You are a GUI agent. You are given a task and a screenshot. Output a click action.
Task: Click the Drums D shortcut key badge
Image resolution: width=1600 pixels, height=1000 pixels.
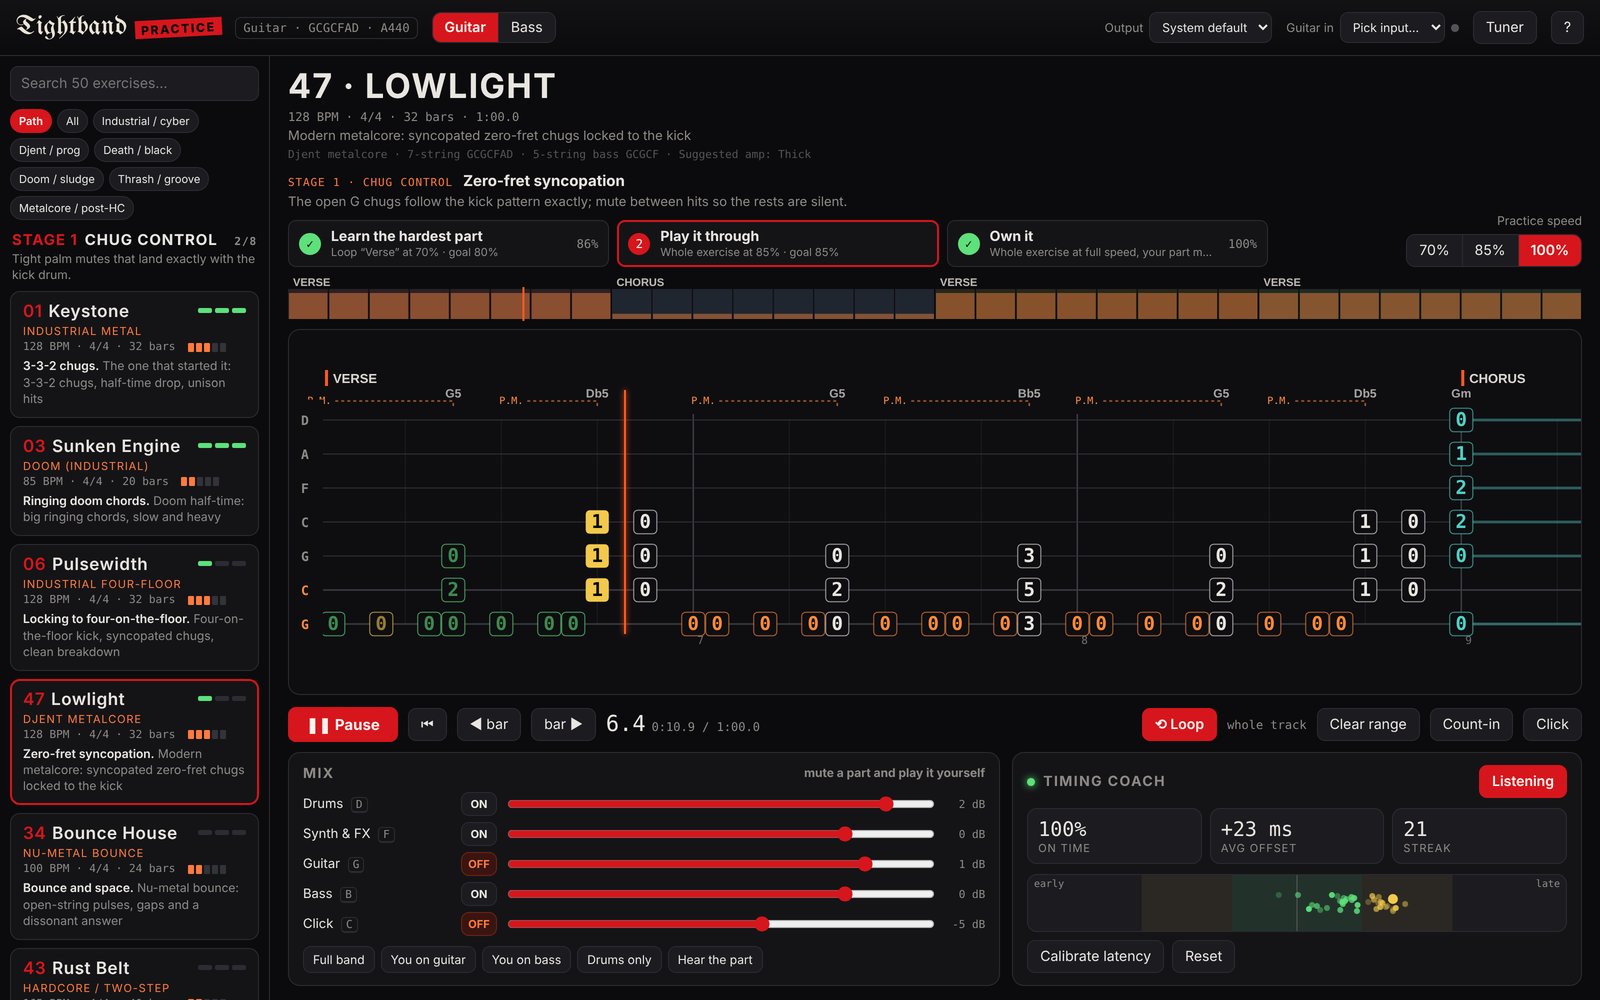pyautogui.click(x=359, y=804)
